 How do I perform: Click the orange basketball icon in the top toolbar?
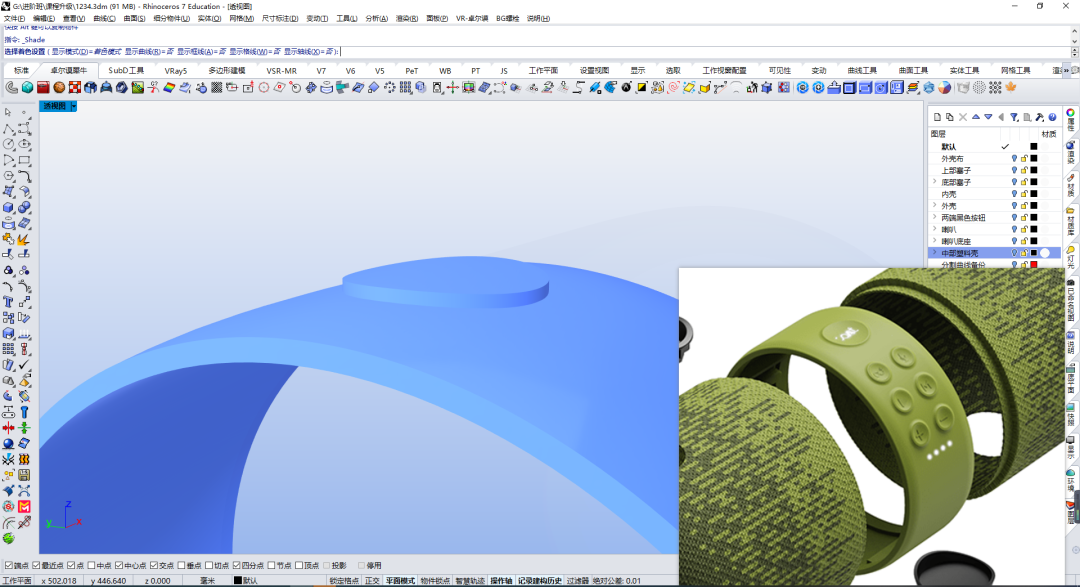(59, 87)
